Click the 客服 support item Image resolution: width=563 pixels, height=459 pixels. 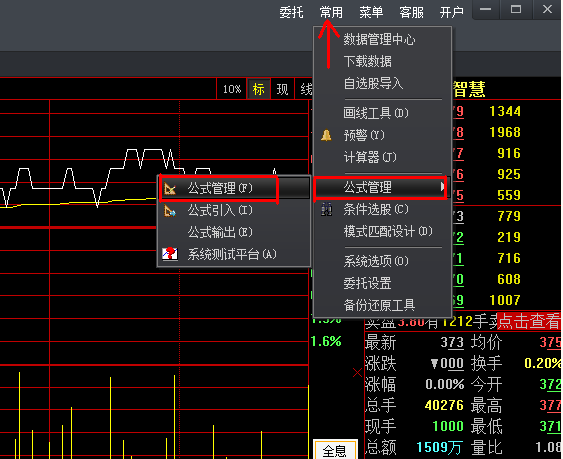tap(411, 12)
